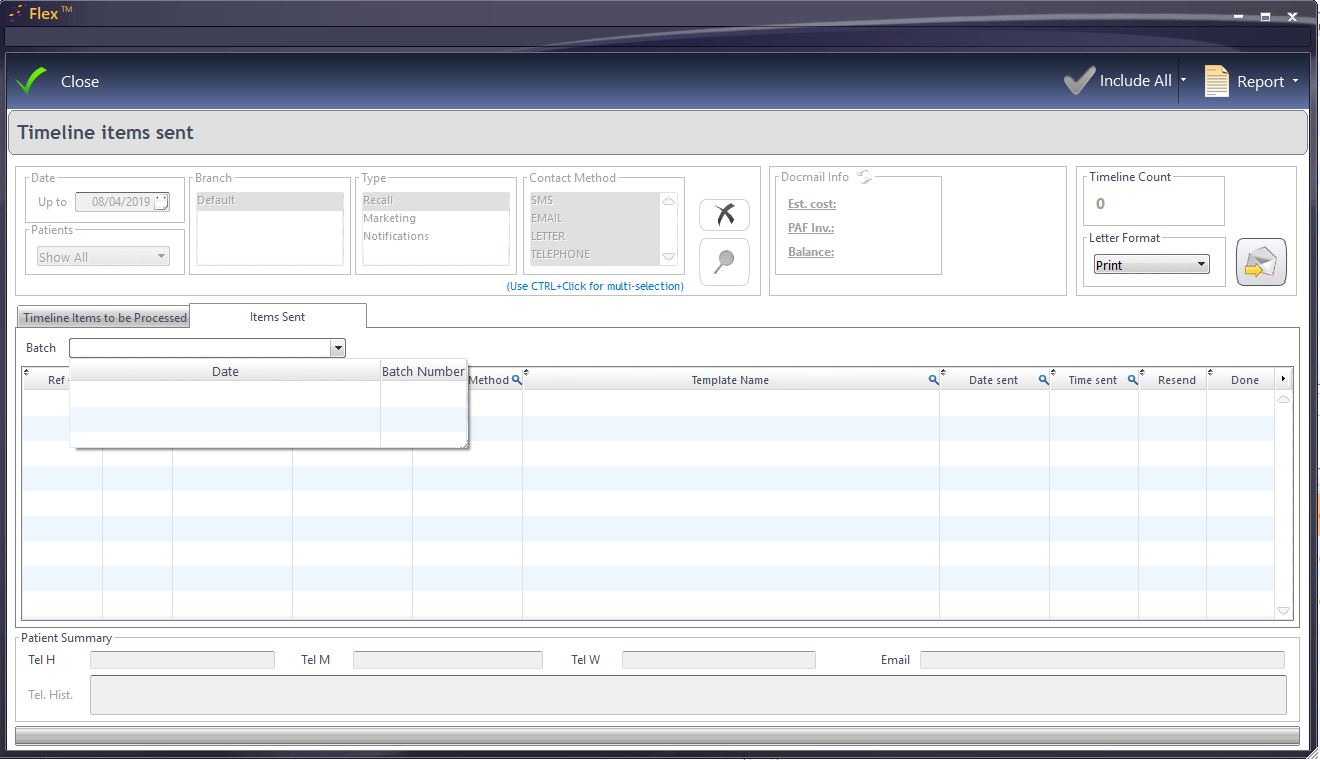
Task: Click the PAF Inv. link
Action: pos(811,228)
